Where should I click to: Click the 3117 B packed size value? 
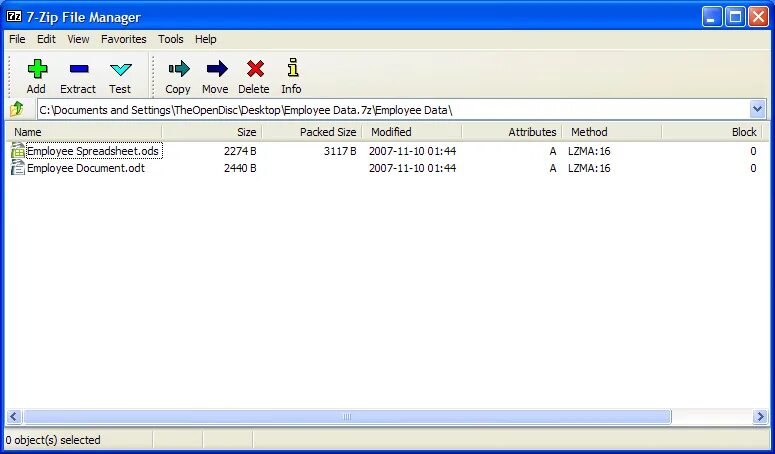[x=340, y=151]
